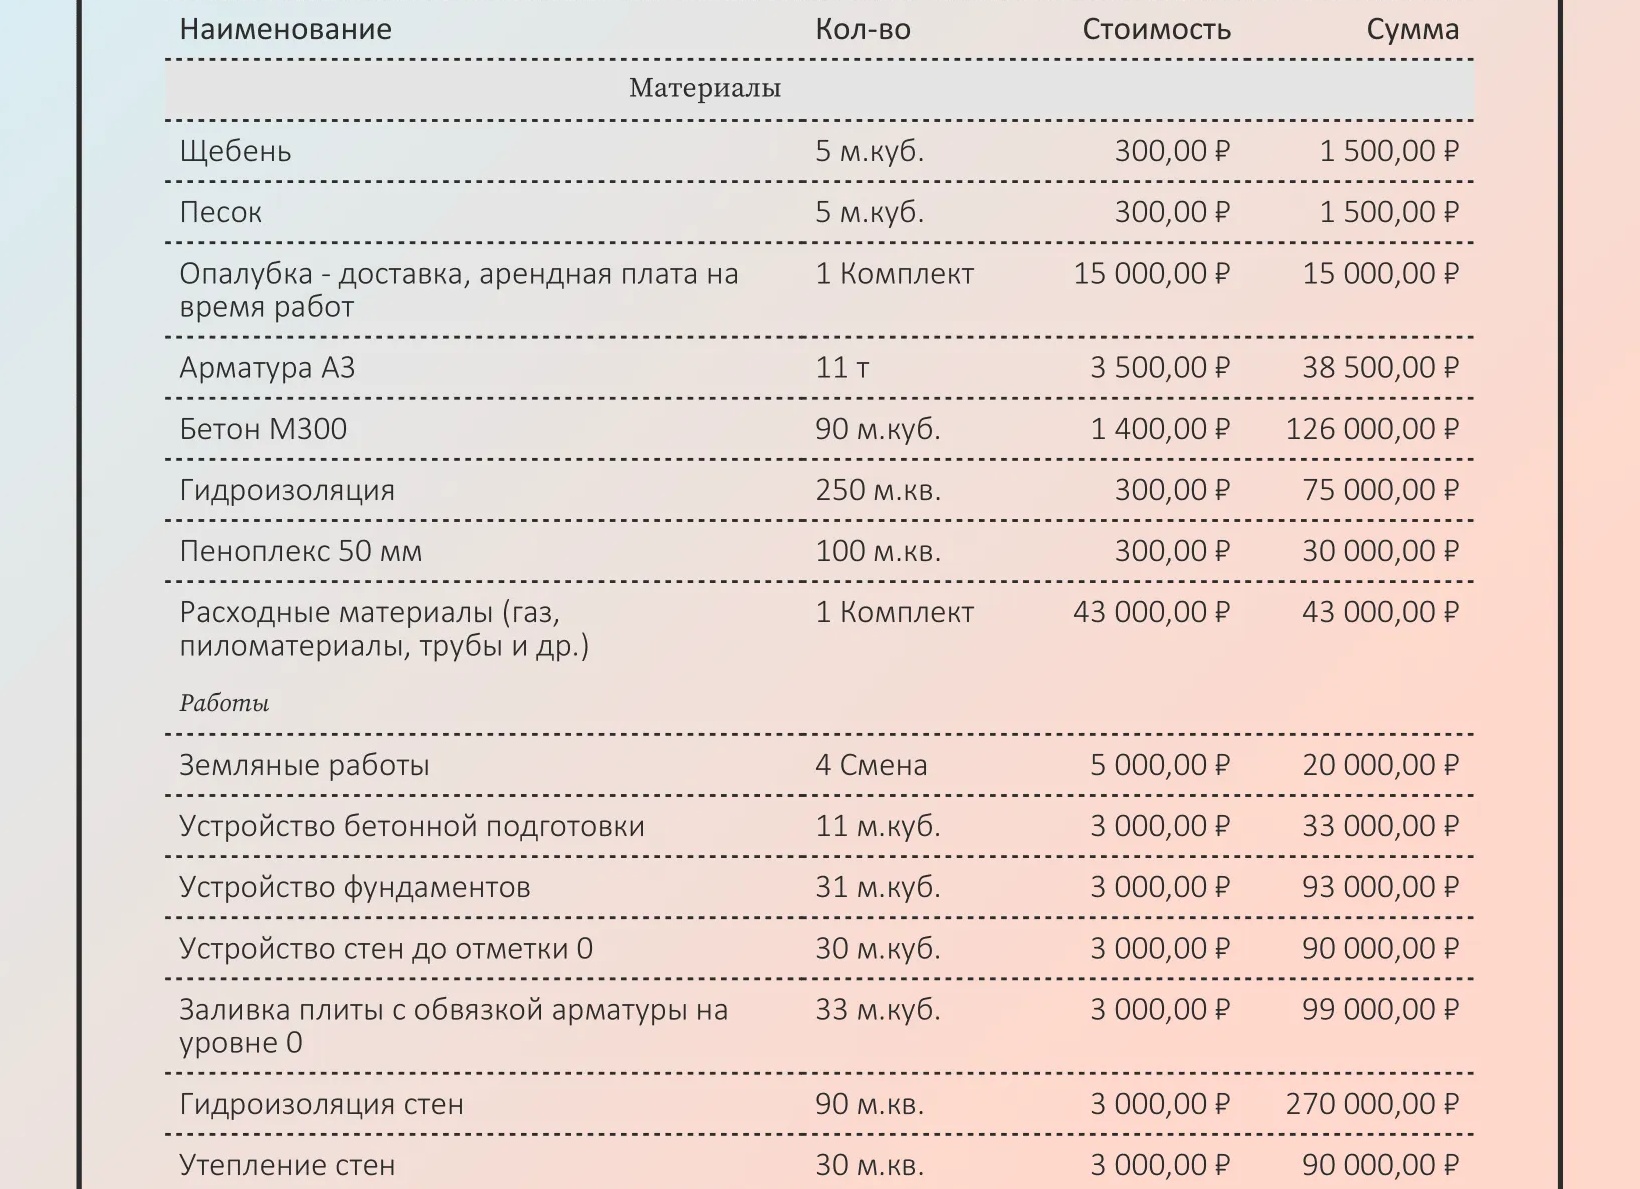1640x1189 pixels.
Task: Click the Щебень row name
Action: tap(235, 151)
